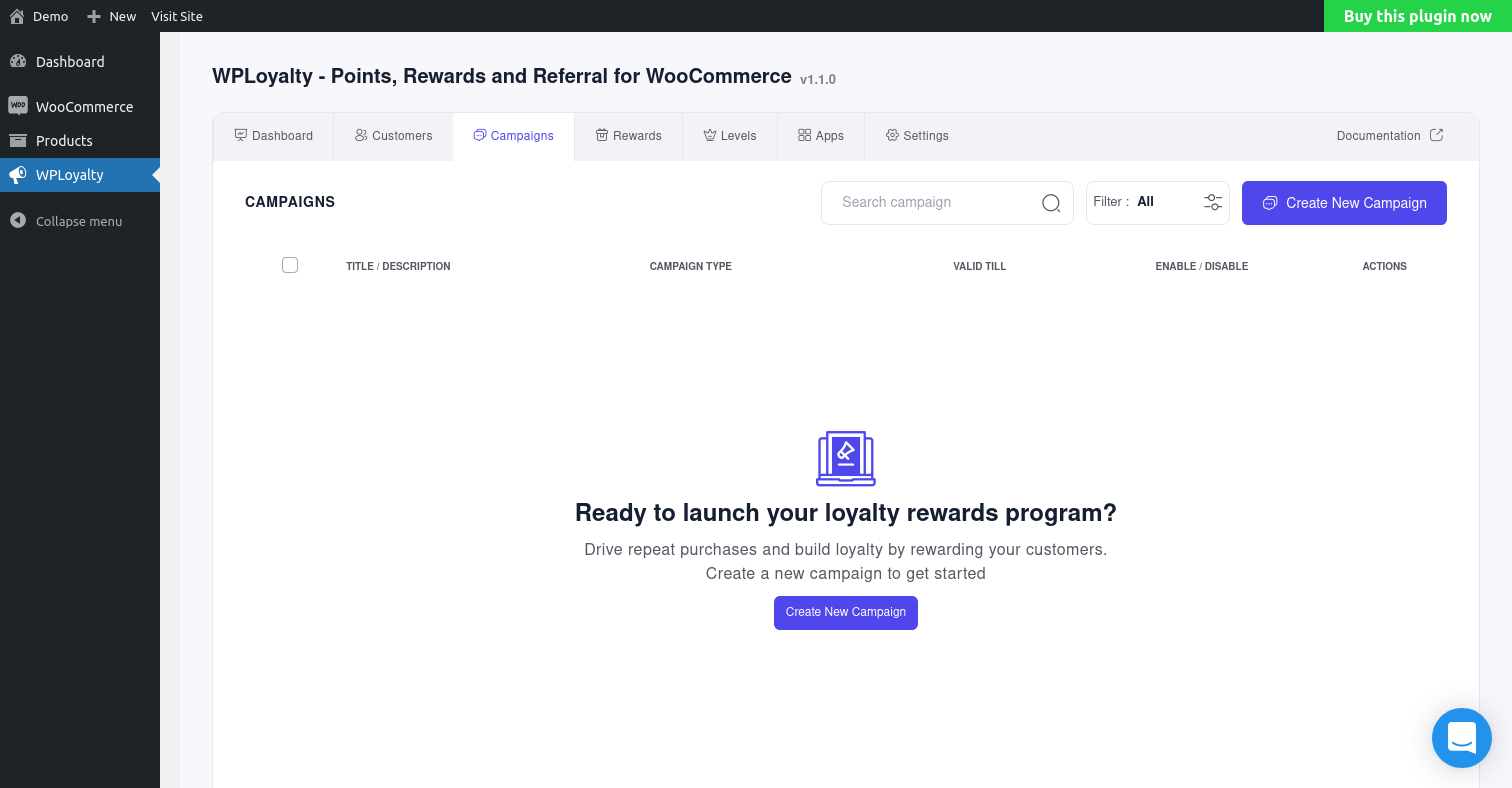Click the Customers tab people icon

click(361, 135)
